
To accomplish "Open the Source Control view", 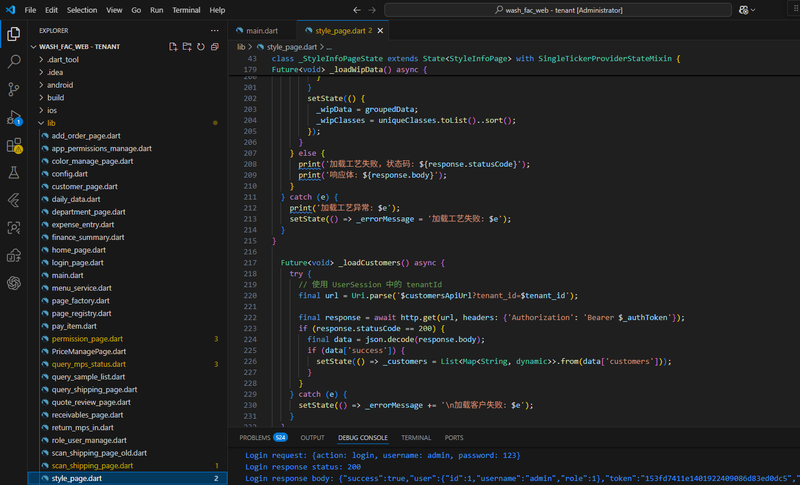I will click(14, 89).
